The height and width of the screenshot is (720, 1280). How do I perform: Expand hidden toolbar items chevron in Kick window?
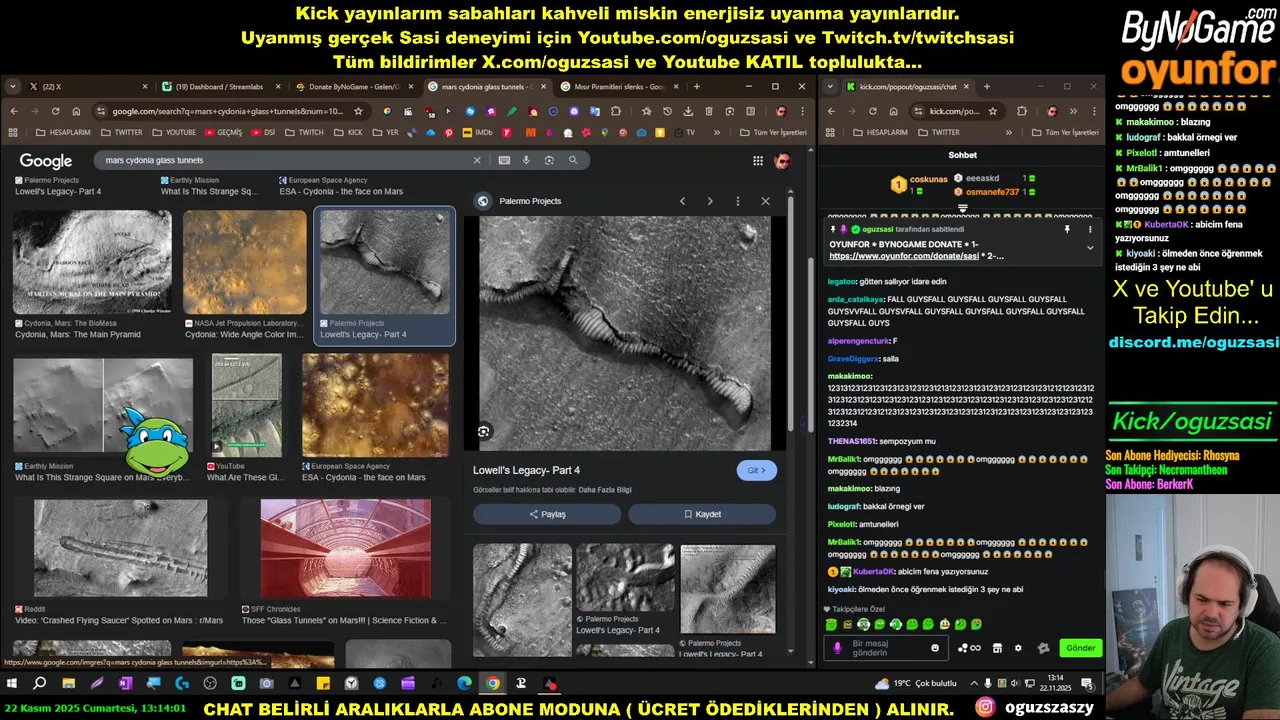pyautogui.click(x=1072, y=111)
